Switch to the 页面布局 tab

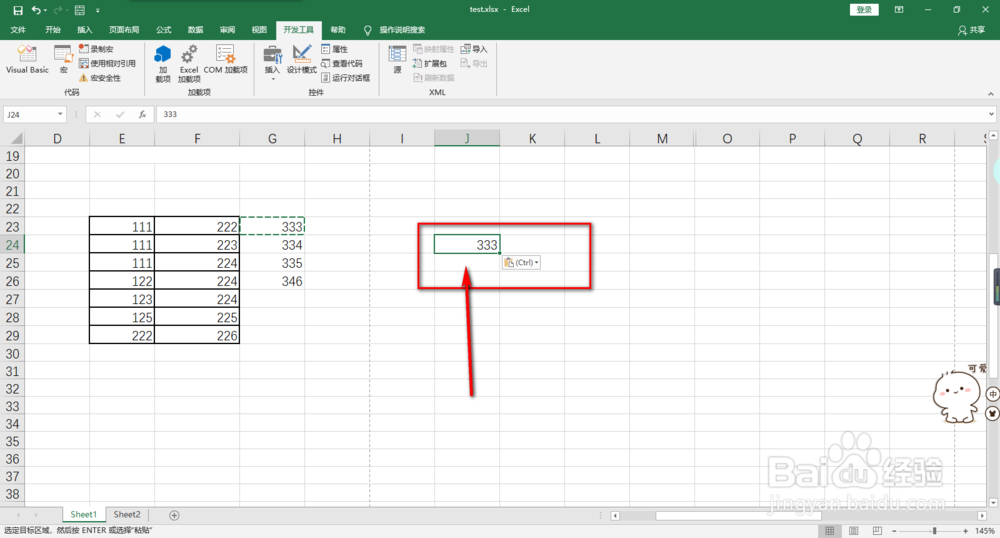(x=124, y=30)
